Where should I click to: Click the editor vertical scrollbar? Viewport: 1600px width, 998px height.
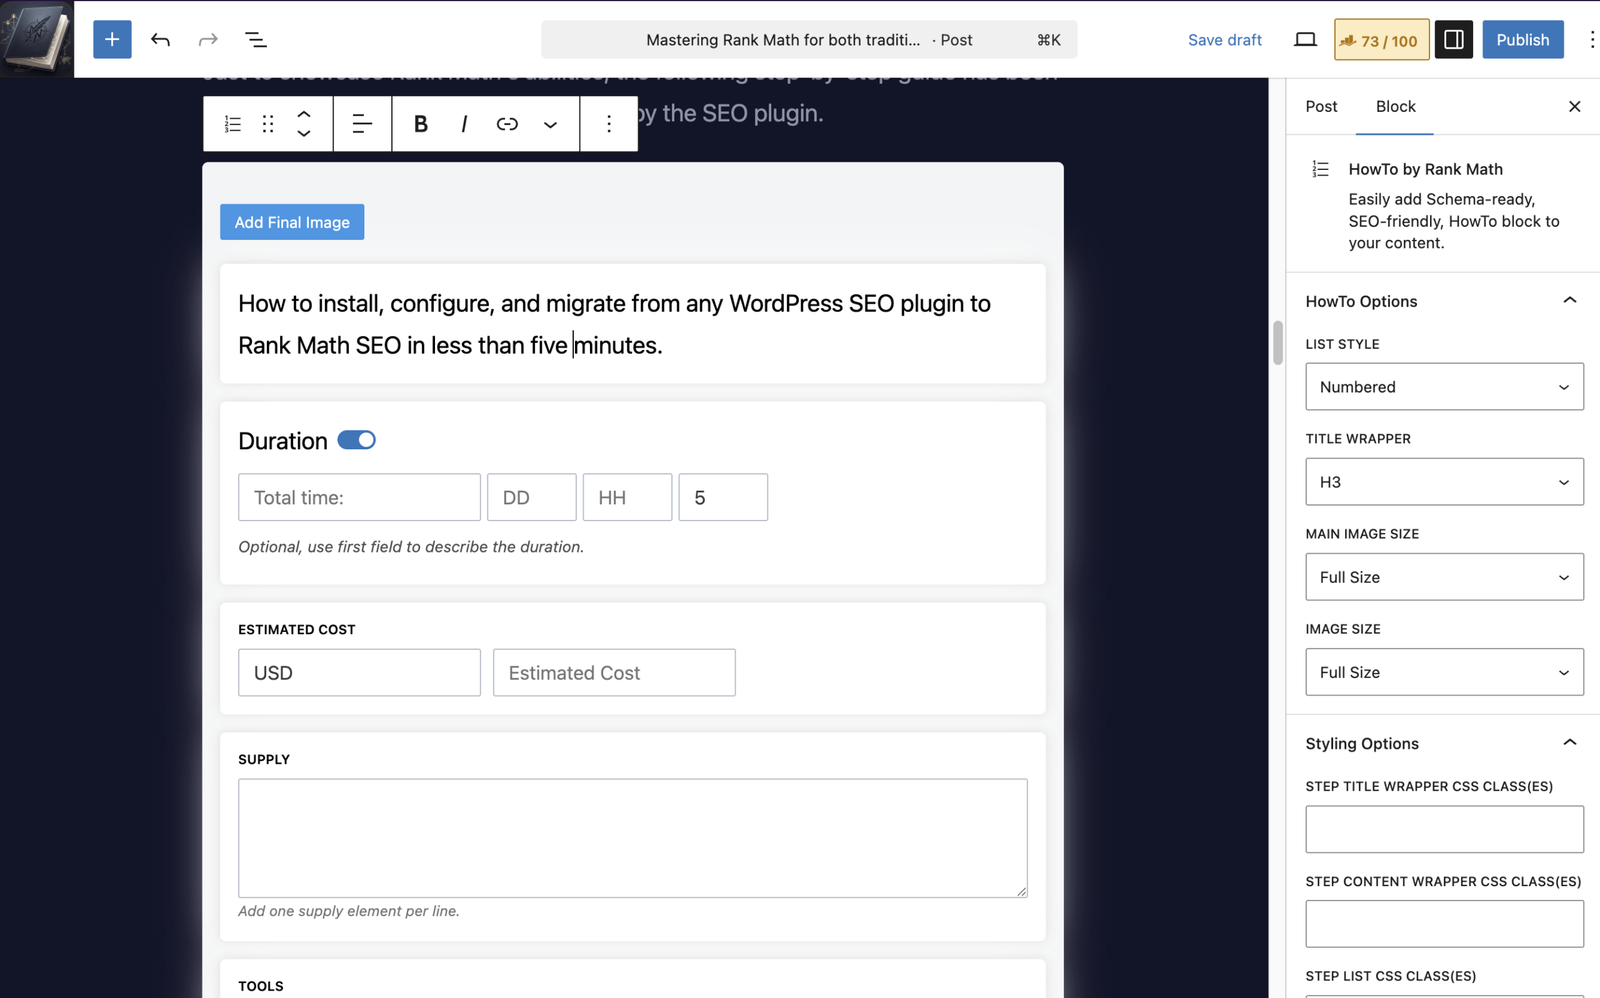(1277, 343)
